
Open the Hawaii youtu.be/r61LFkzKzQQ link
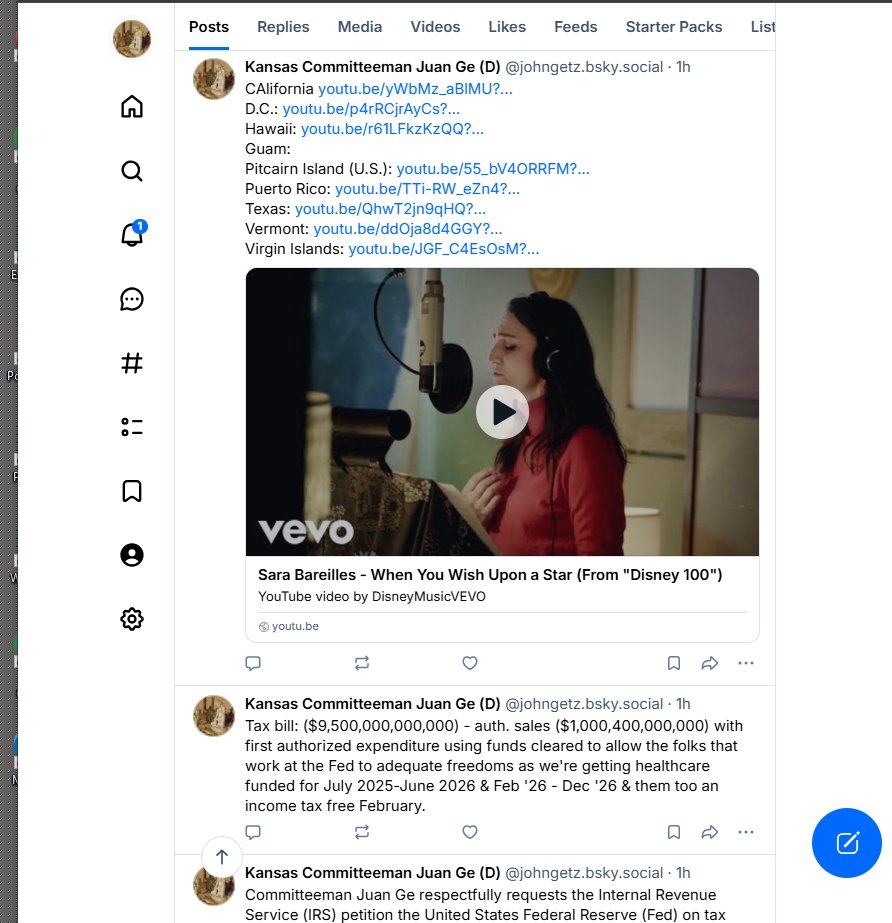[x=392, y=129]
